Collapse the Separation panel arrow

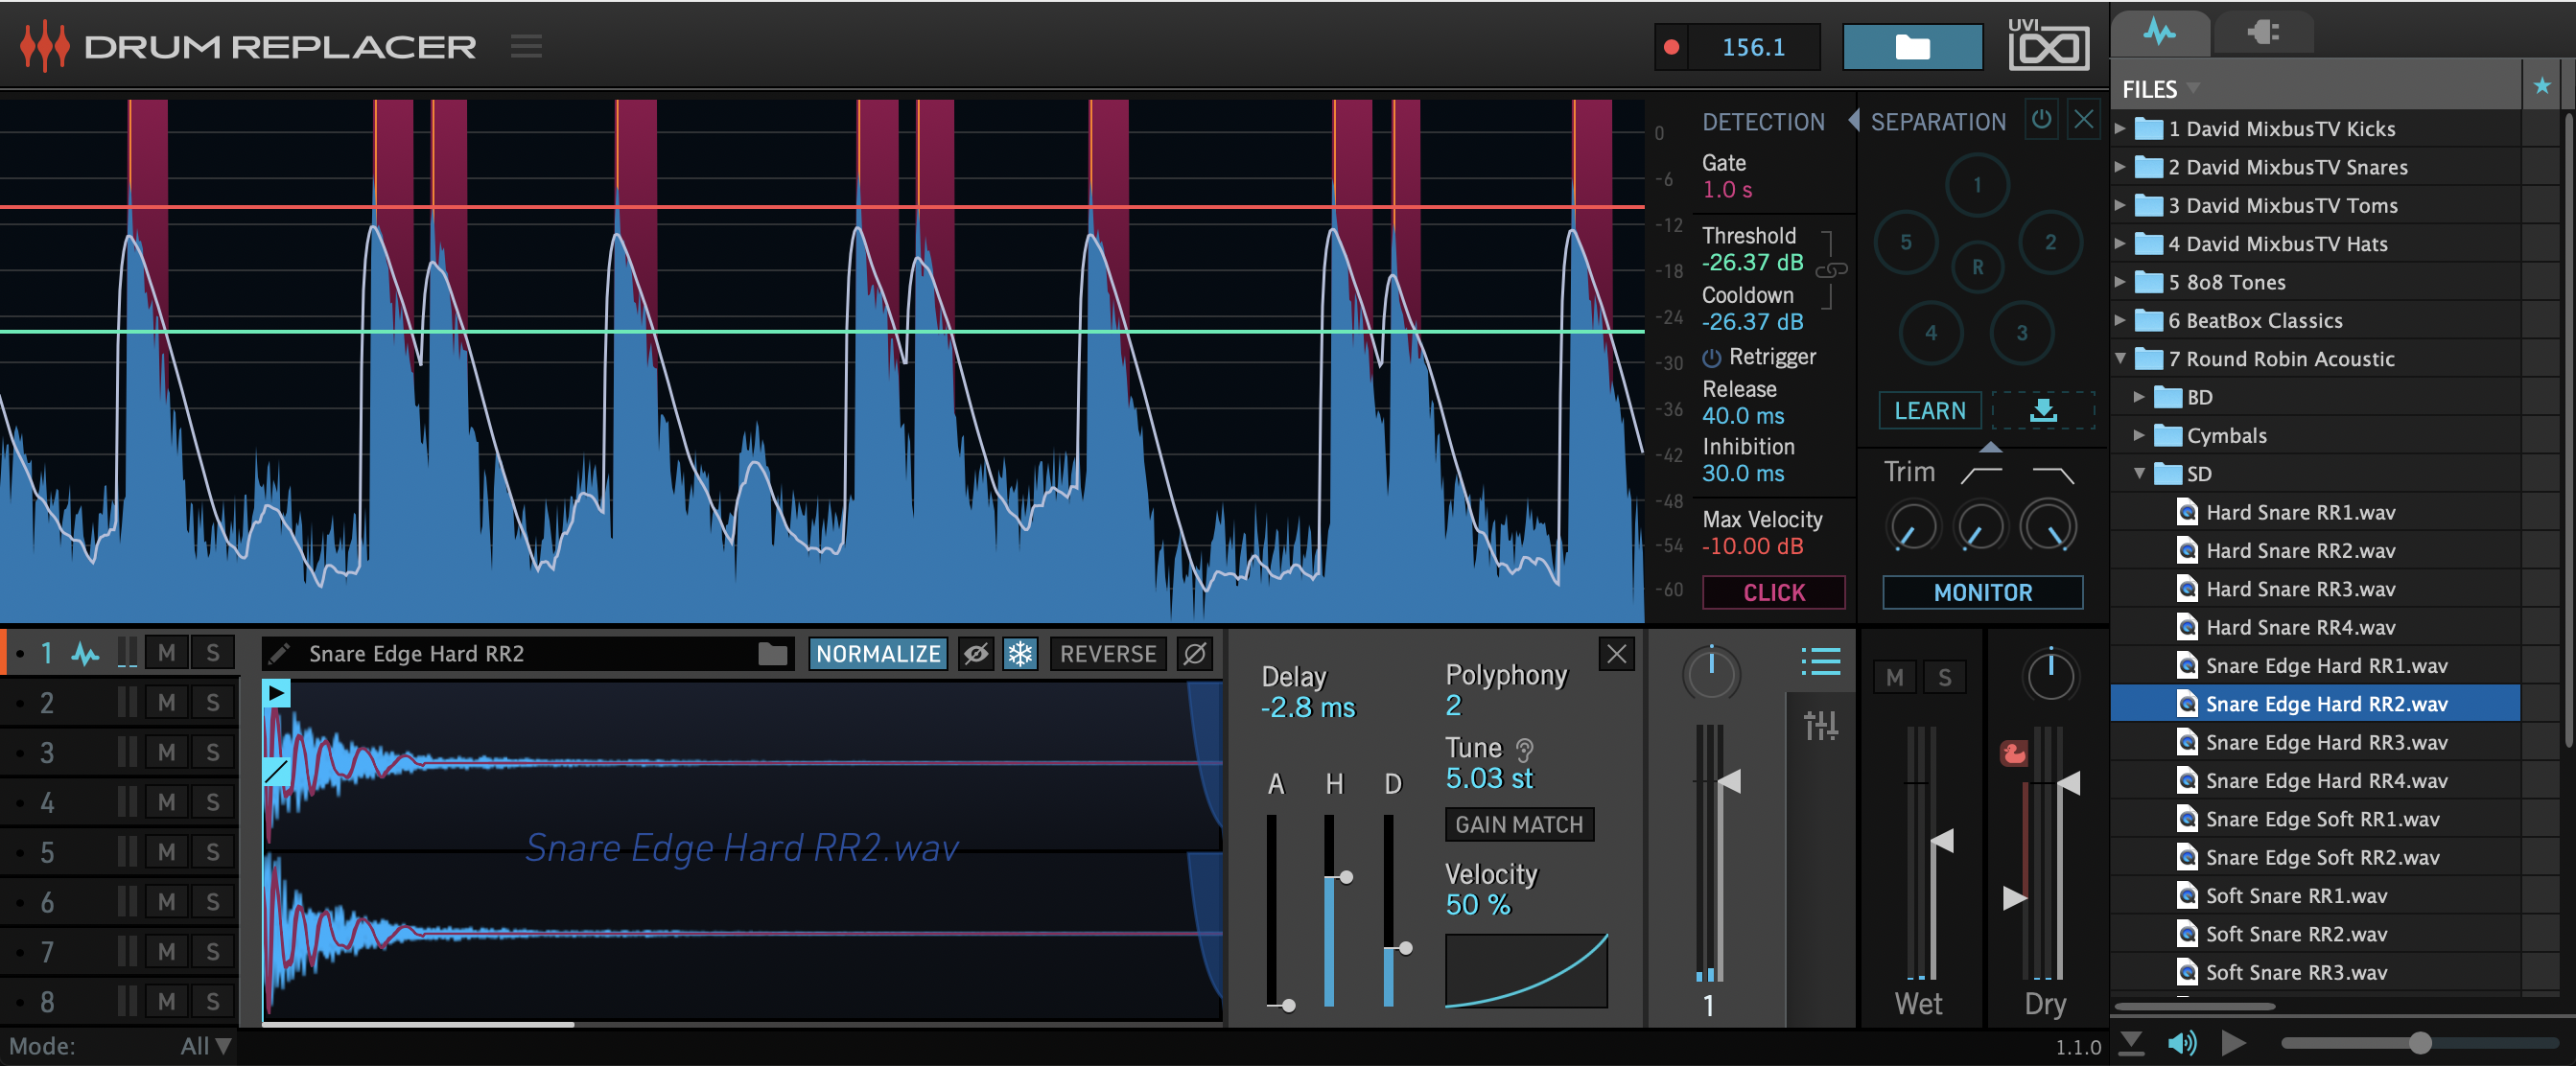(x=1853, y=121)
